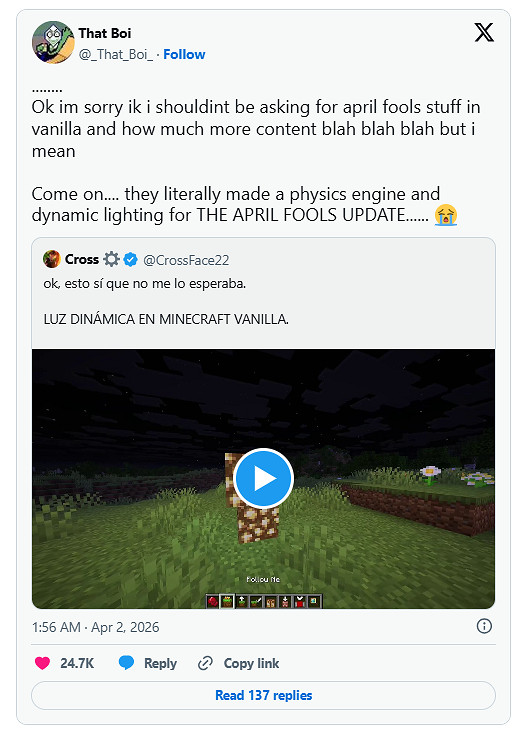Viewport: 523px width, 738px height.
Task: Click the gear emoji beside Cross's name
Action: [x=111, y=259]
